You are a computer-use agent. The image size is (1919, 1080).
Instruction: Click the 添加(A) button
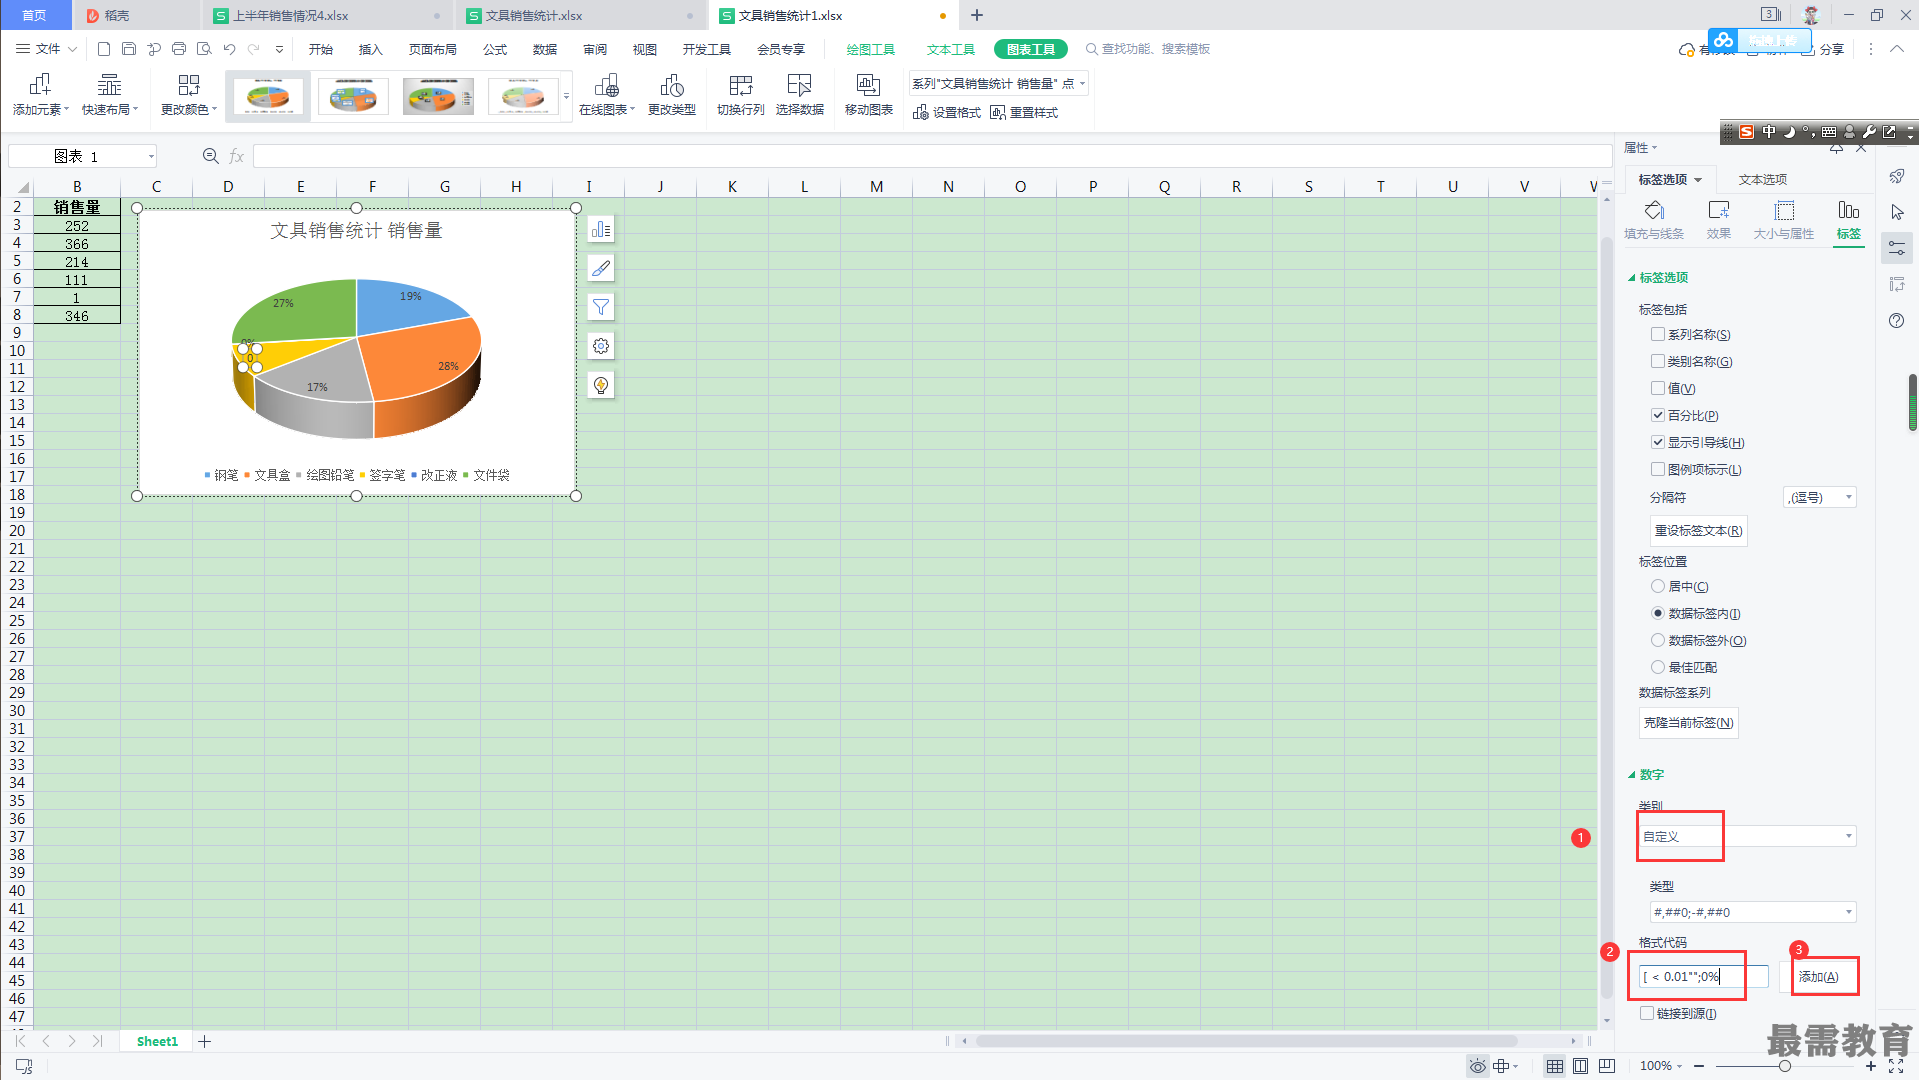click(x=1819, y=977)
